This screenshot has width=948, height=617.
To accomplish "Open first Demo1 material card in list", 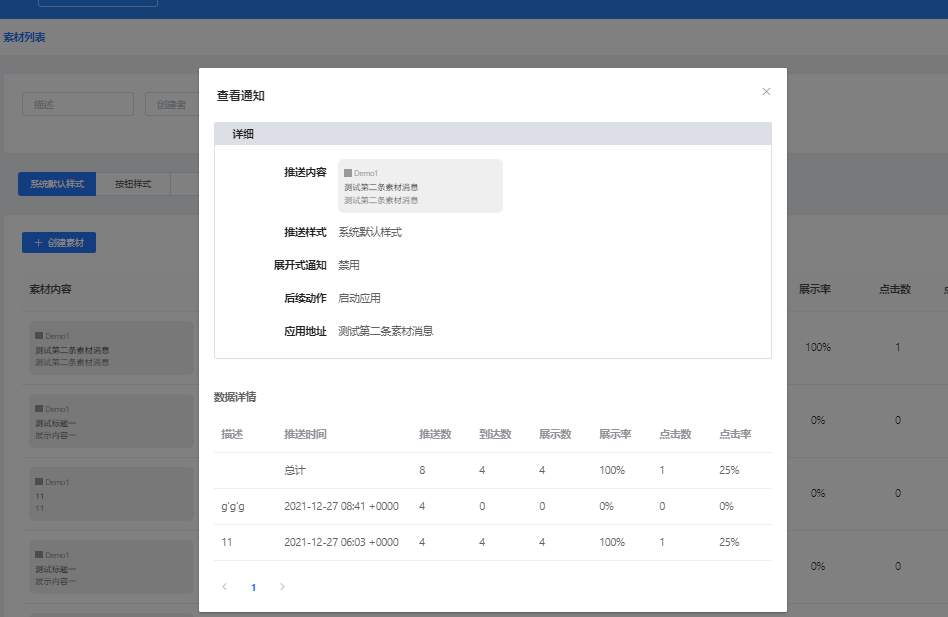I will coord(110,348).
